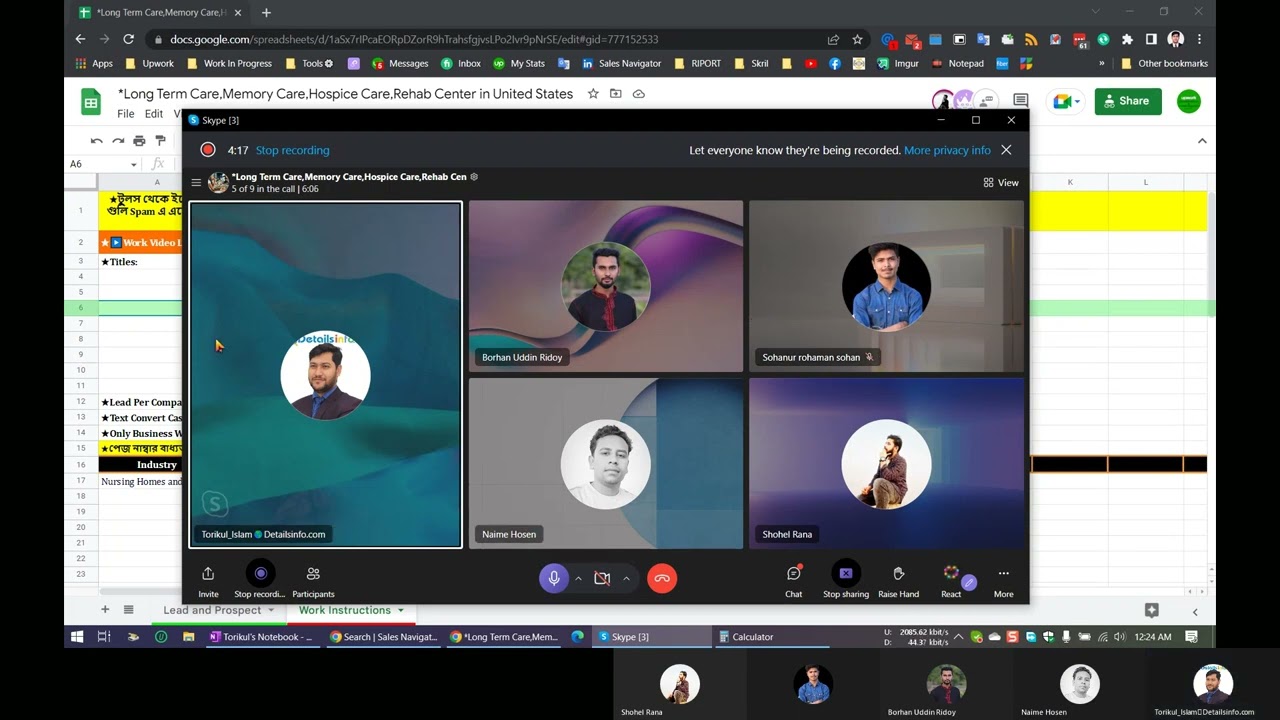Image resolution: width=1280 pixels, height=720 pixels.
Task: Dismiss the recording notification banner
Action: 1006,150
